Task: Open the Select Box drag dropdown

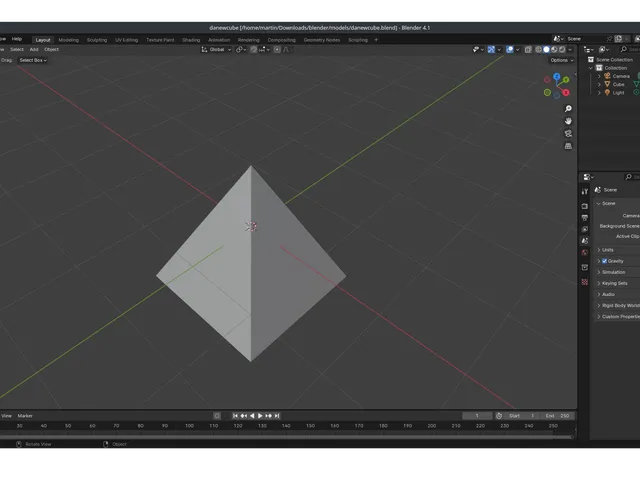Action: click(x=33, y=60)
